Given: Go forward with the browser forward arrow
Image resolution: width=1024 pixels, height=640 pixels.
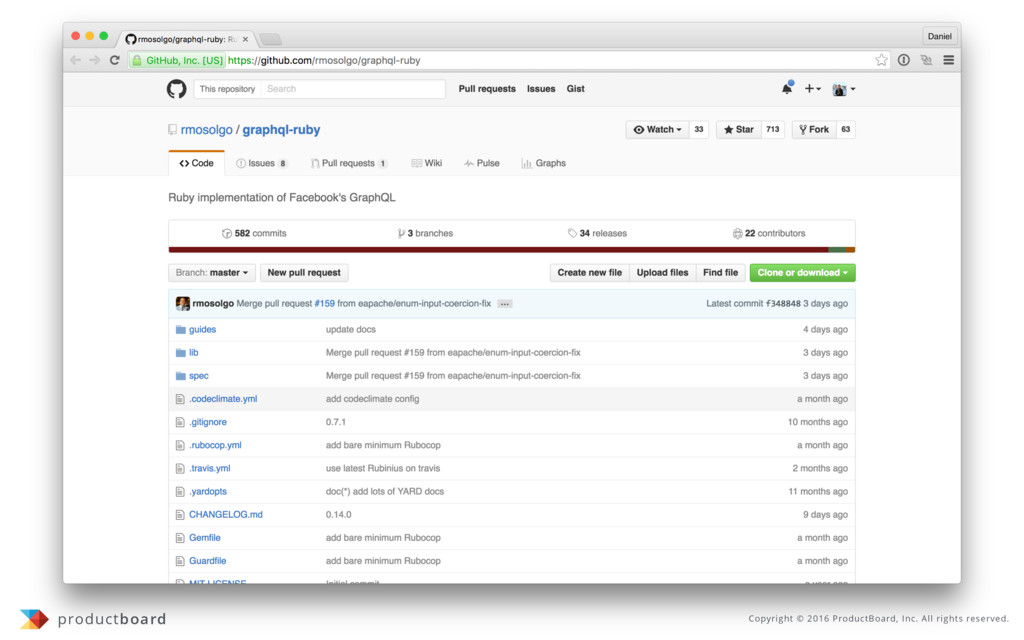Looking at the screenshot, I should pos(95,60).
